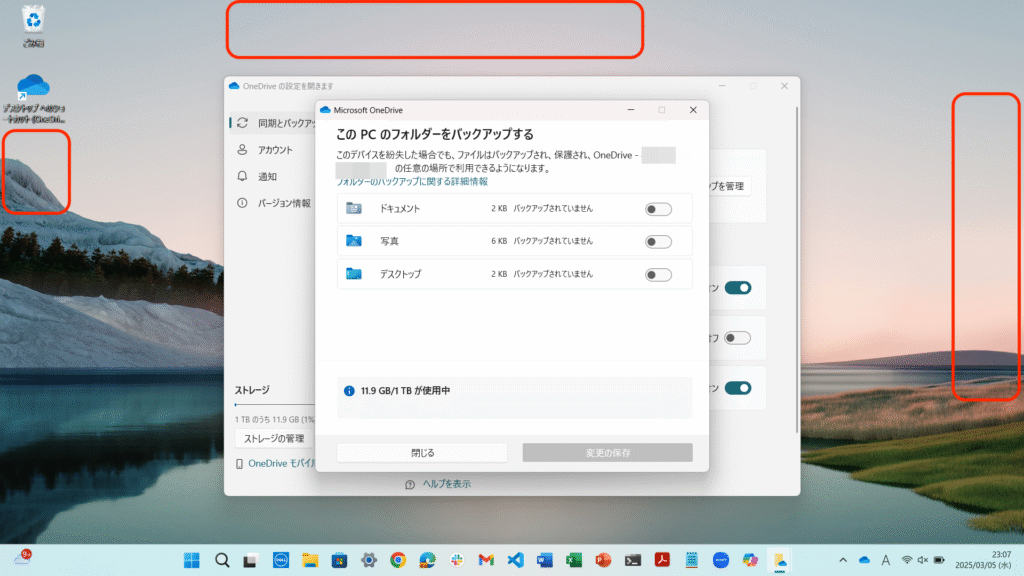This screenshot has width=1024, height=576.
Task: Click the IME A indicator in system tray
Action: pos(886,560)
